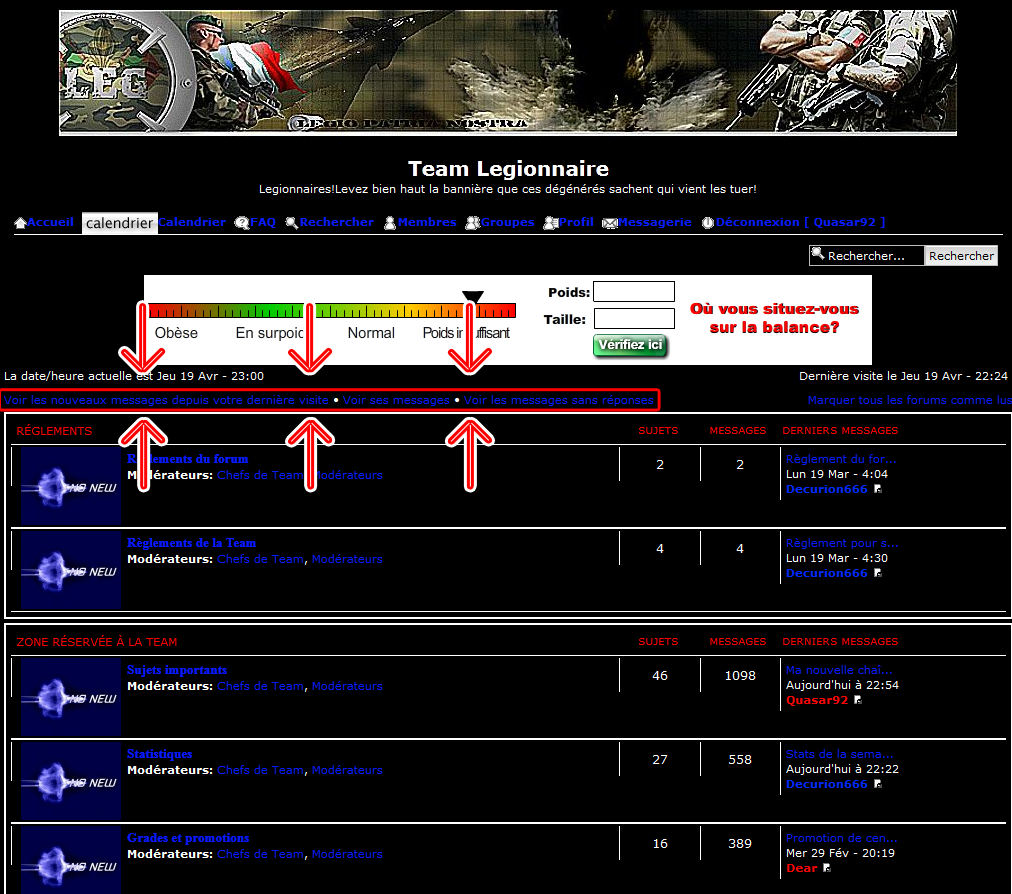The width and height of the screenshot is (1012, 894).
Task: Click the Poids input field
Action: (634, 292)
